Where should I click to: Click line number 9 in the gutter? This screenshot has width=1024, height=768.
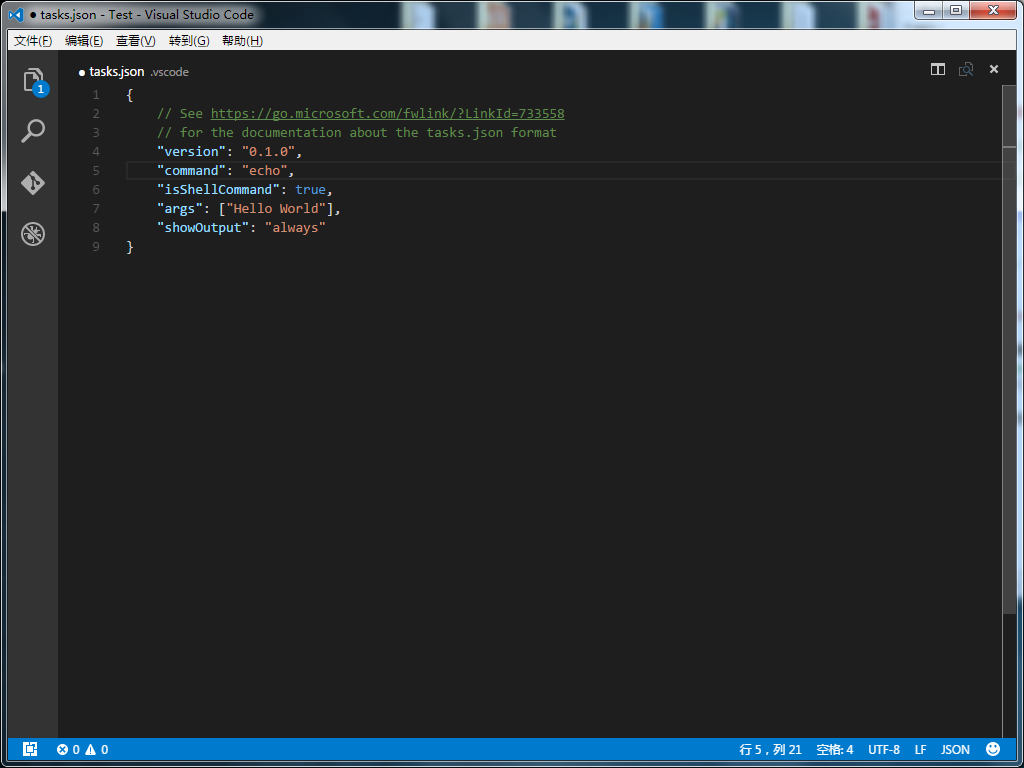(96, 246)
